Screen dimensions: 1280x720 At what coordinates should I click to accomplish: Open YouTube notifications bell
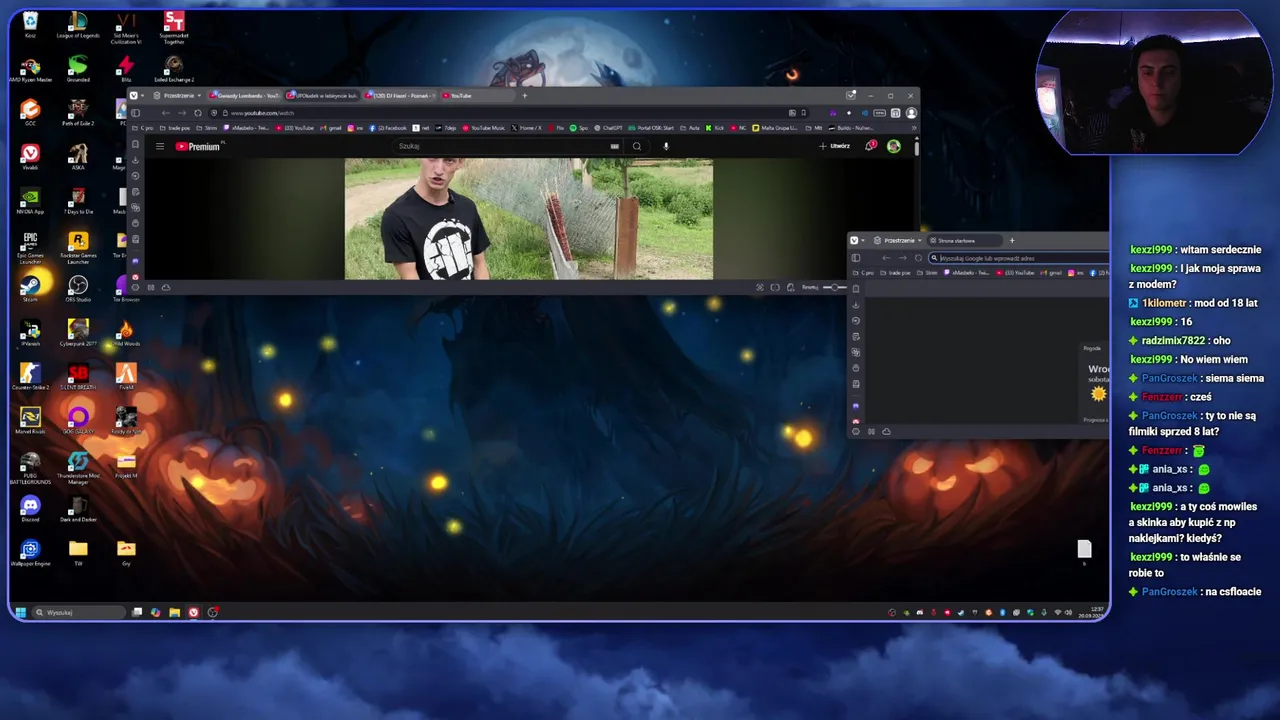coord(870,146)
